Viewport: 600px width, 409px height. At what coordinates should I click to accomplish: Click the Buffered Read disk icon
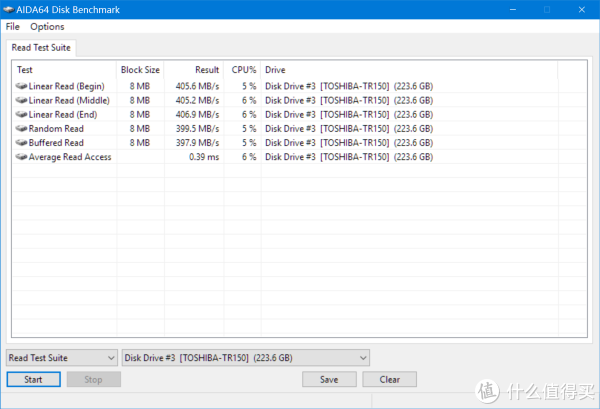(21, 143)
